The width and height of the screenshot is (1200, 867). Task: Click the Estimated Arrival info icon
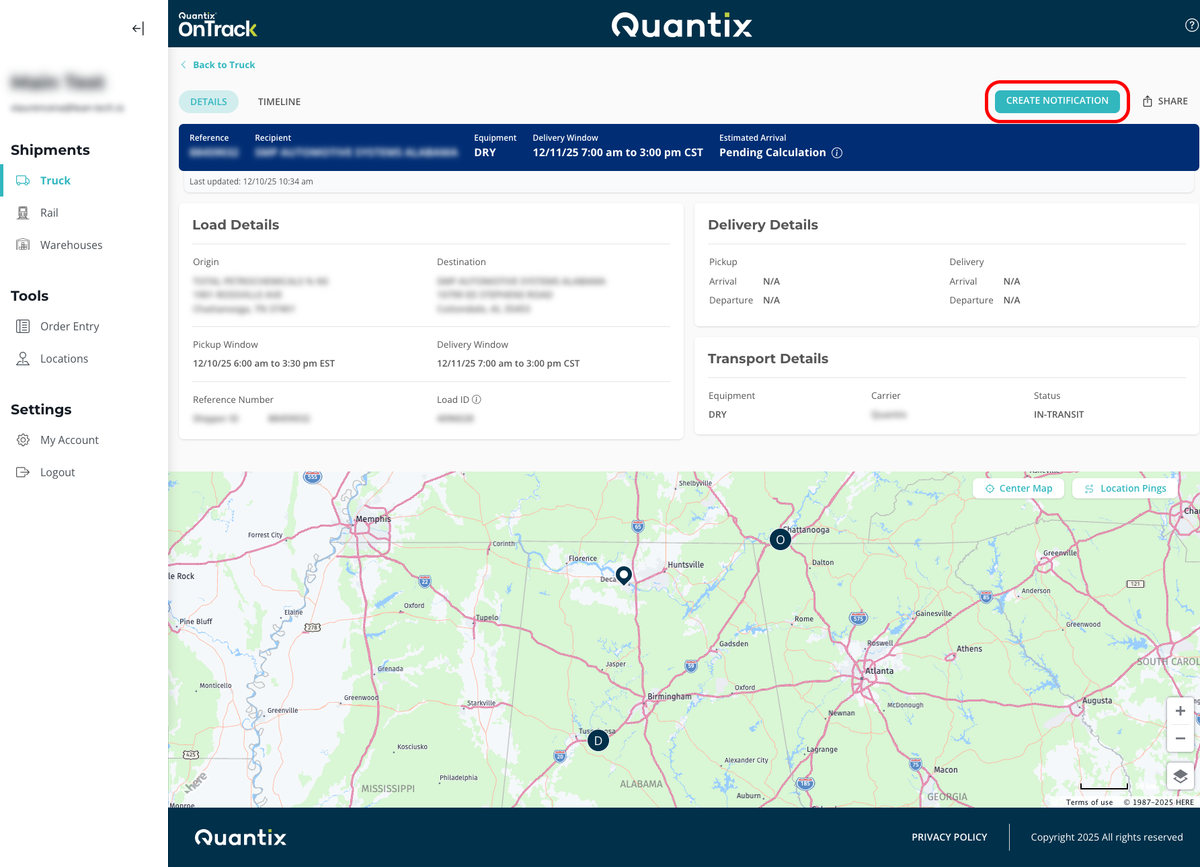coord(837,153)
